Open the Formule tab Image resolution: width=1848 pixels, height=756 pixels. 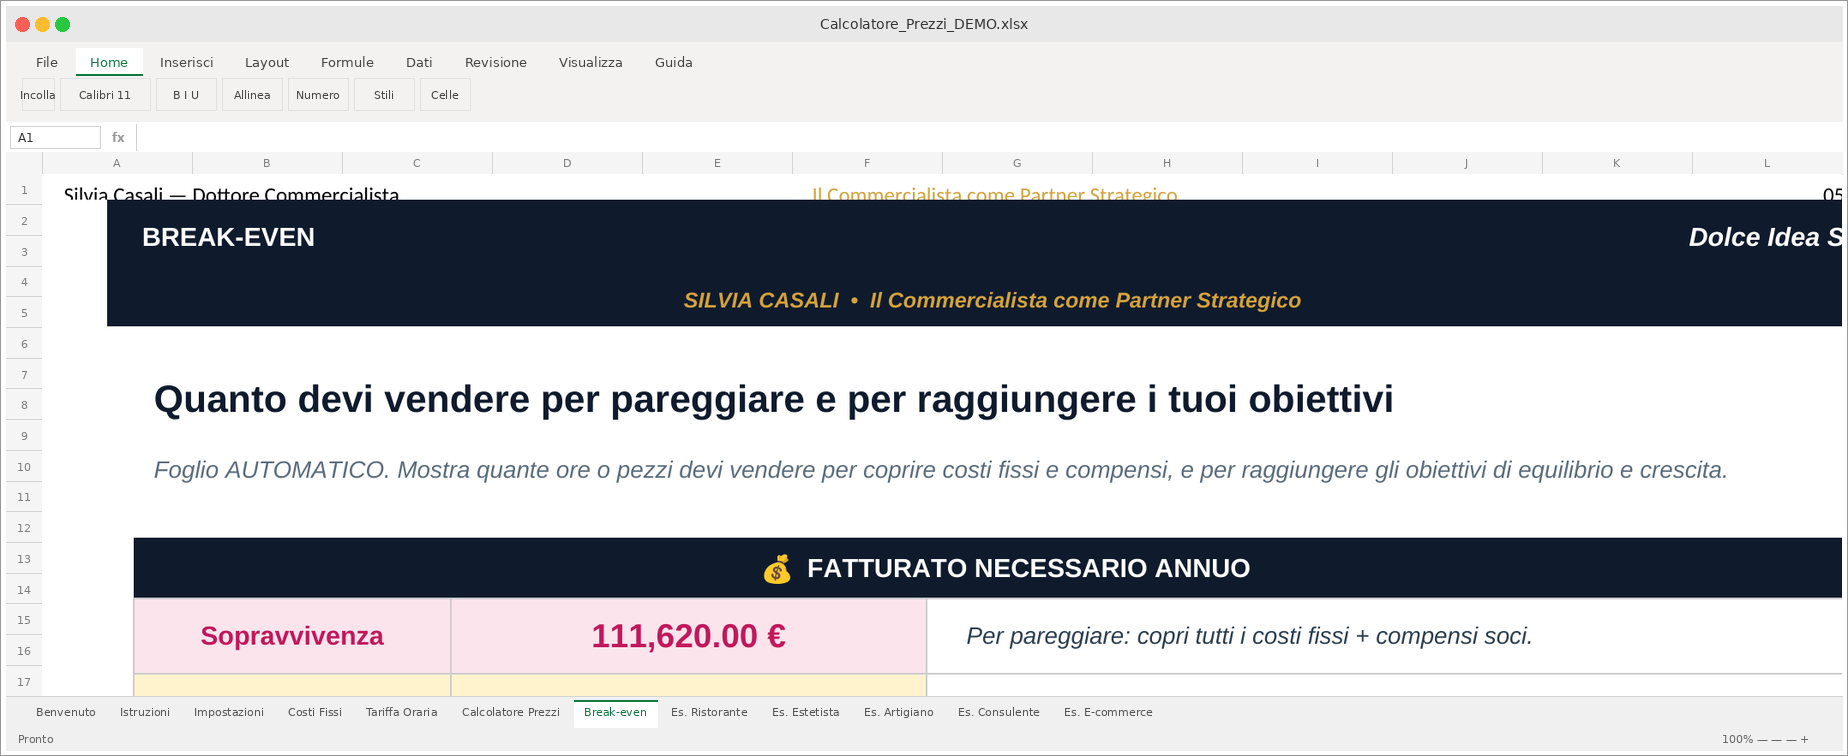pos(347,62)
